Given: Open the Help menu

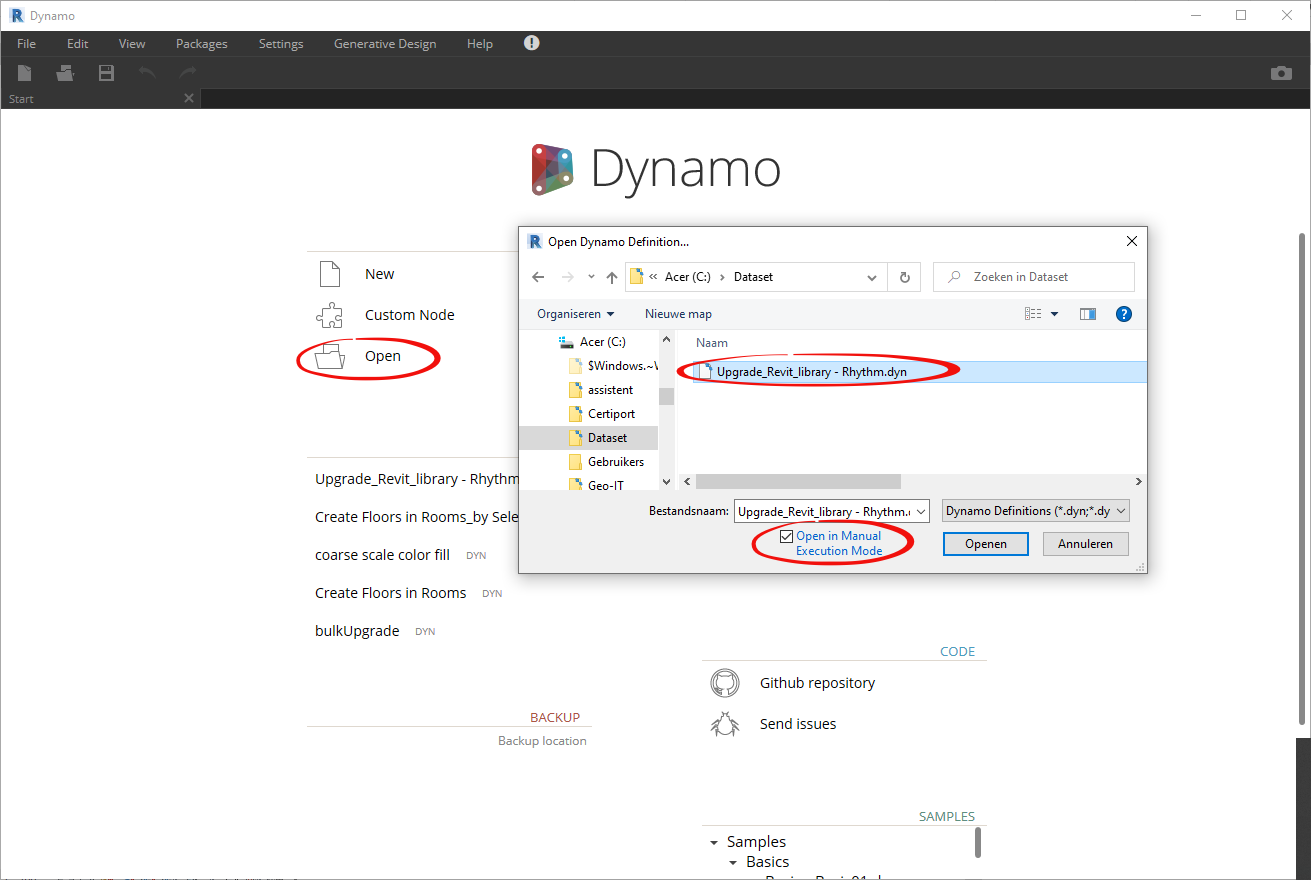Looking at the screenshot, I should [480, 44].
